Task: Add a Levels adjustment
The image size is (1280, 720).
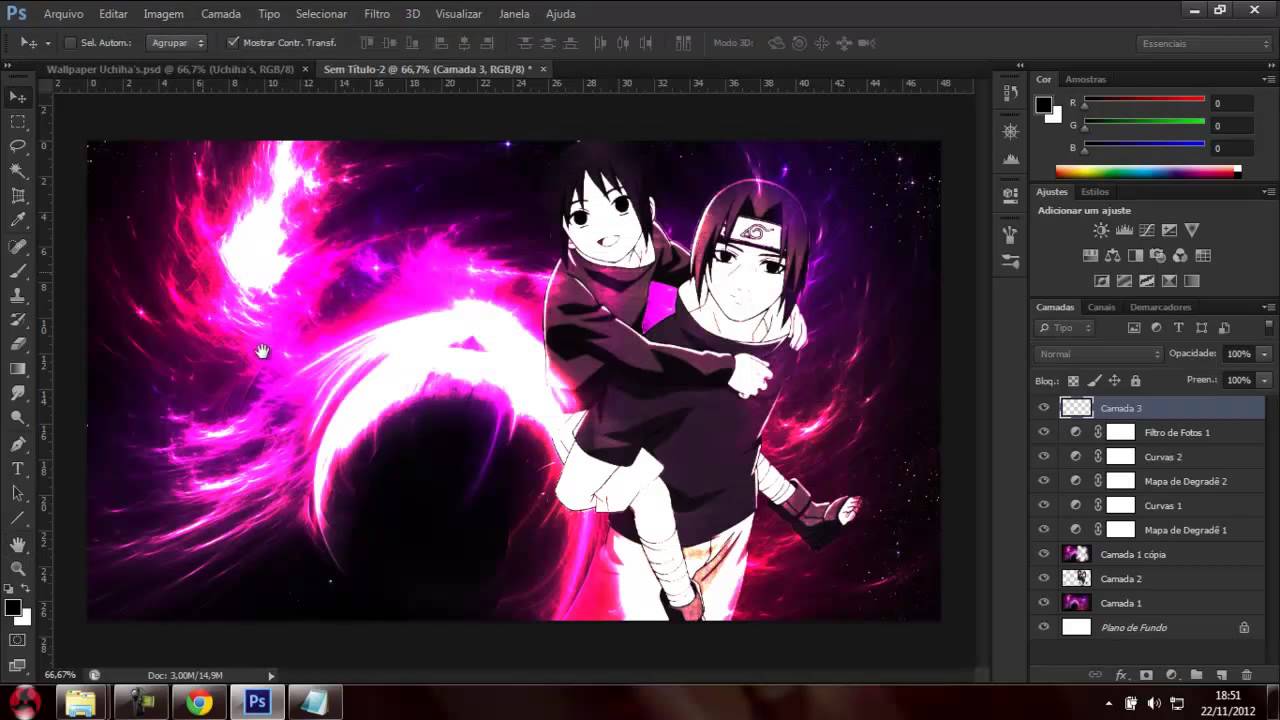Action: (1124, 230)
